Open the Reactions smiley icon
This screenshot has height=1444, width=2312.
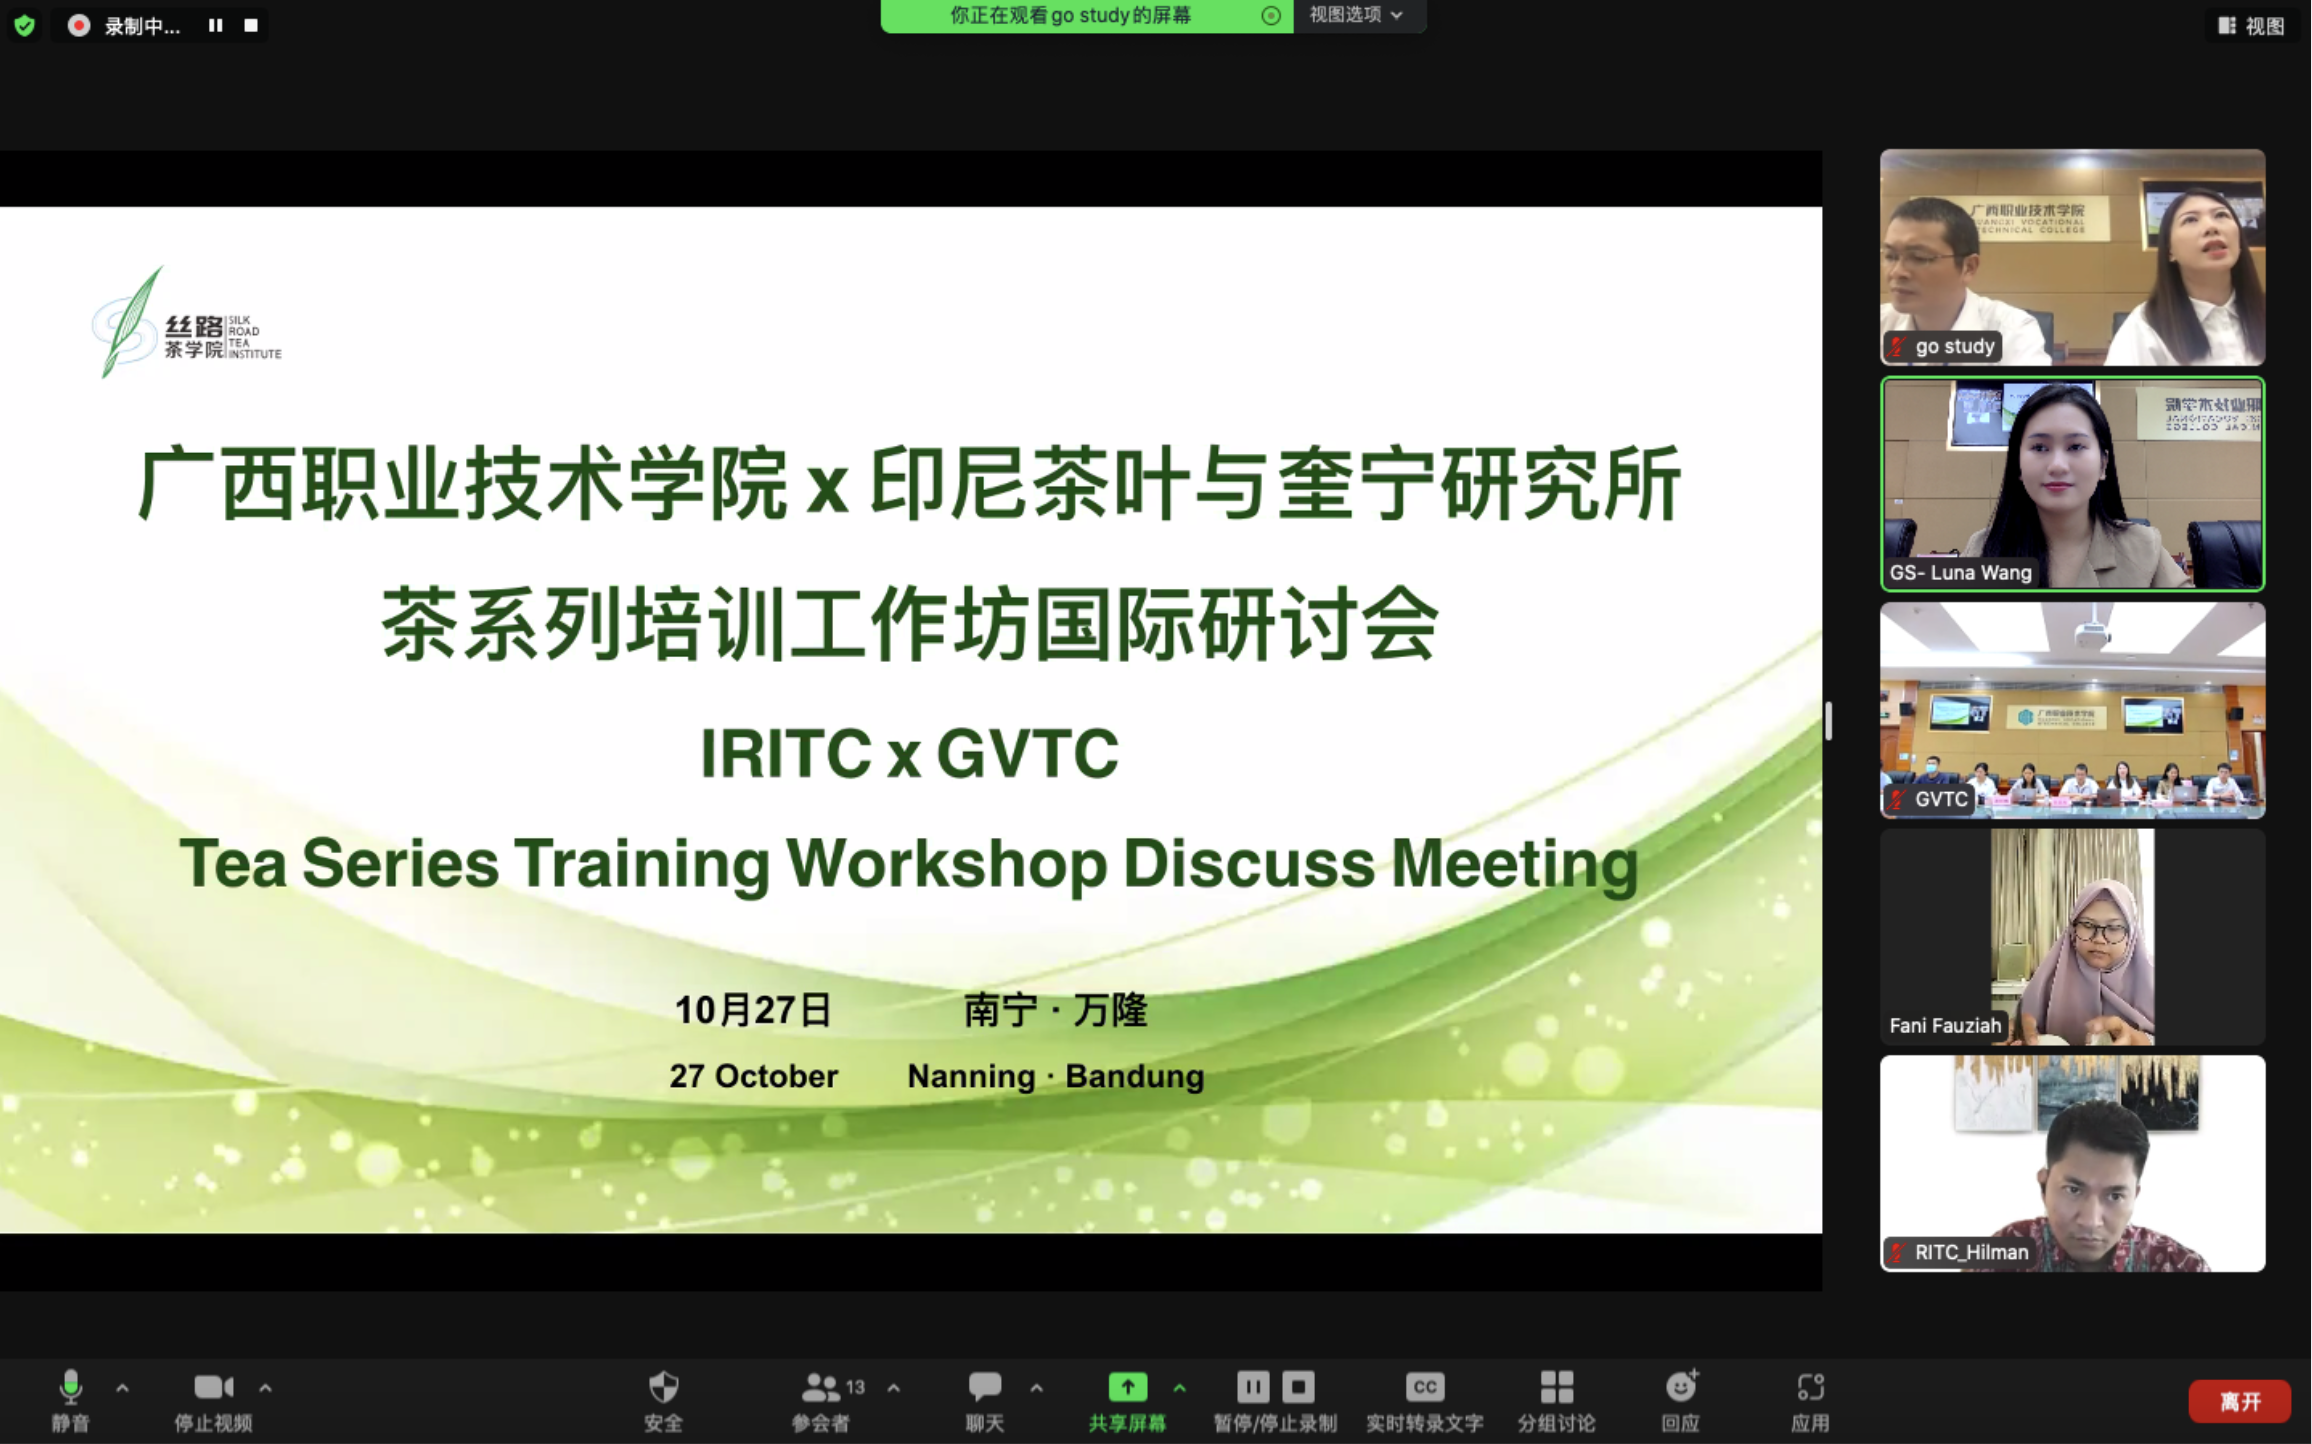click(1680, 1387)
